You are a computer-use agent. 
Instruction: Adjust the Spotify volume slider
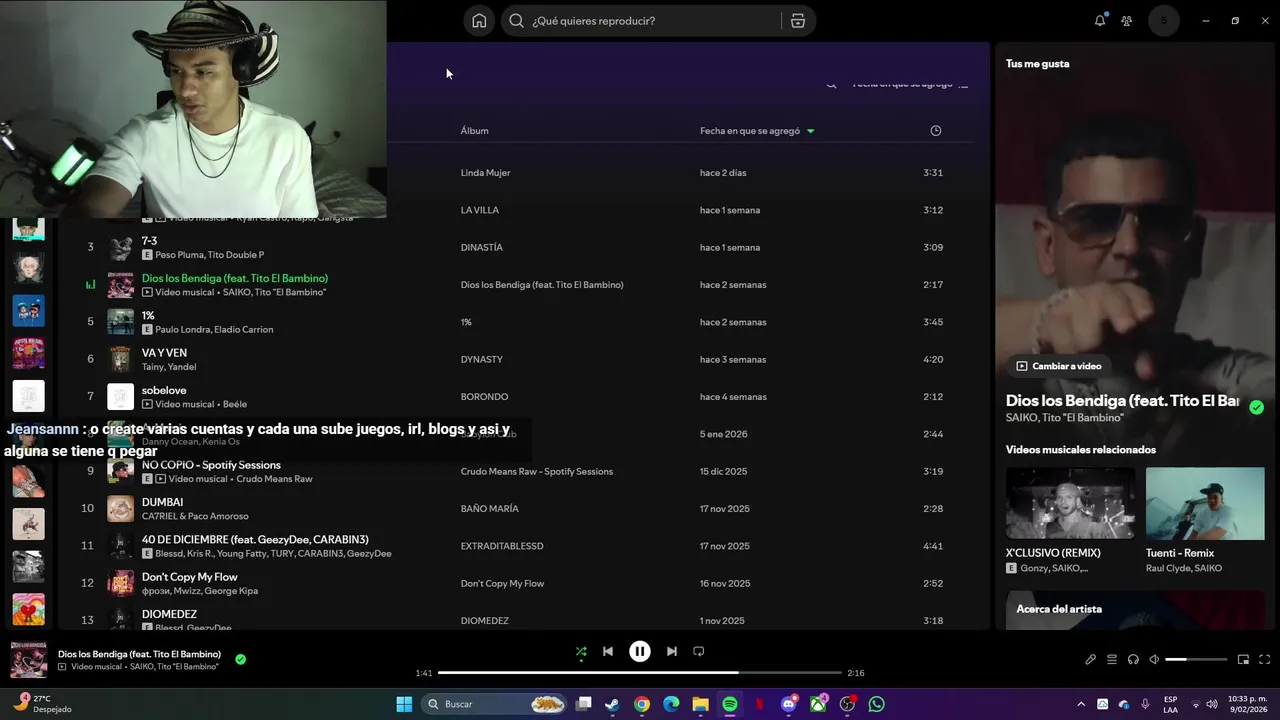(x=1196, y=660)
